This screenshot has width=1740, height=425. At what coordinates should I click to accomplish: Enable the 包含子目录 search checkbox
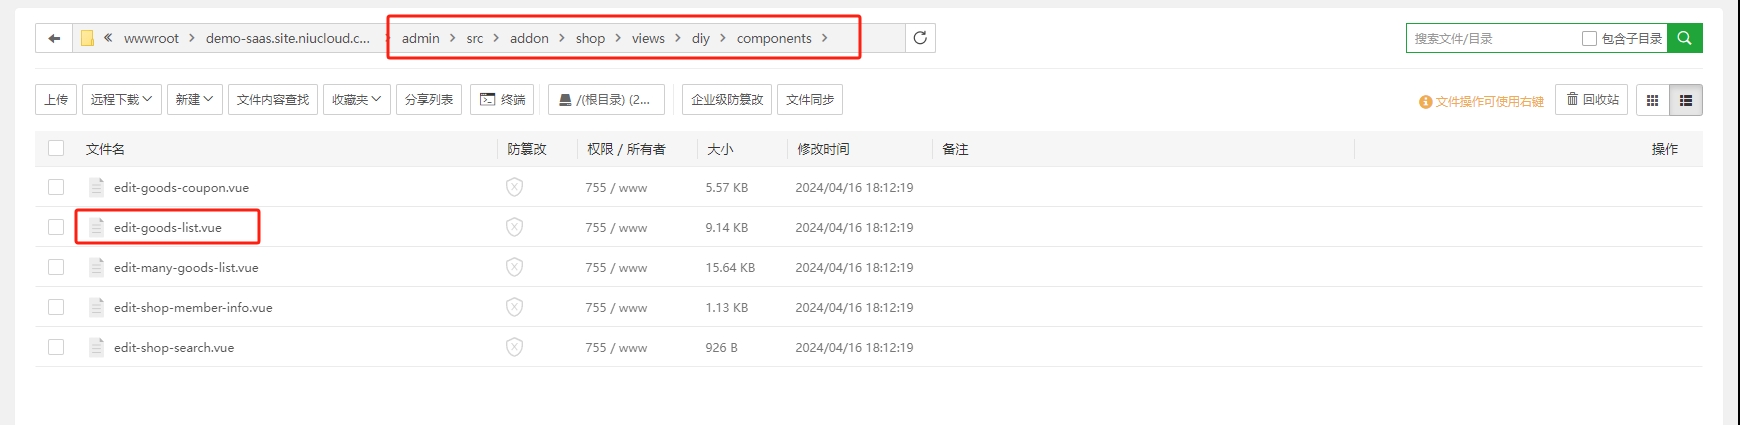click(x=1589, y=38)
